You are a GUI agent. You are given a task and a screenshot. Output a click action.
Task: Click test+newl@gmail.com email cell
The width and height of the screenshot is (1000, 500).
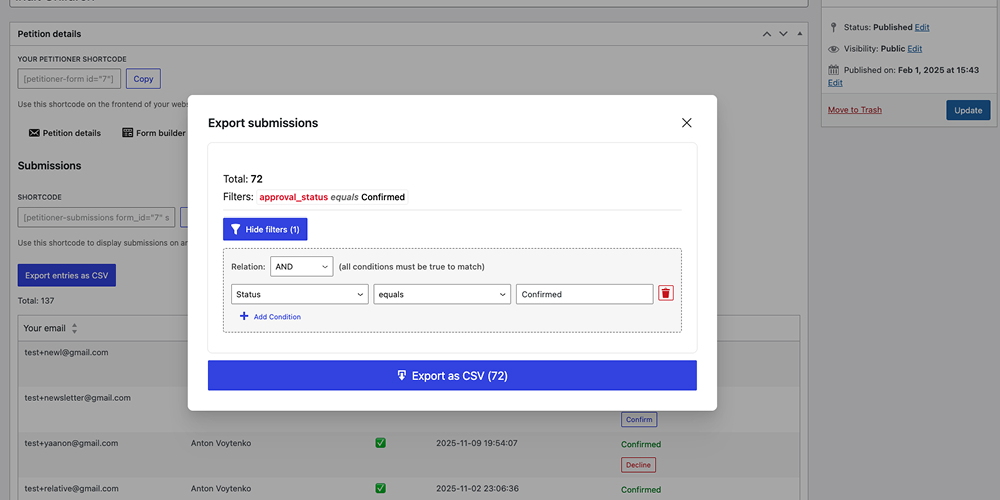(x=66, y=352)
